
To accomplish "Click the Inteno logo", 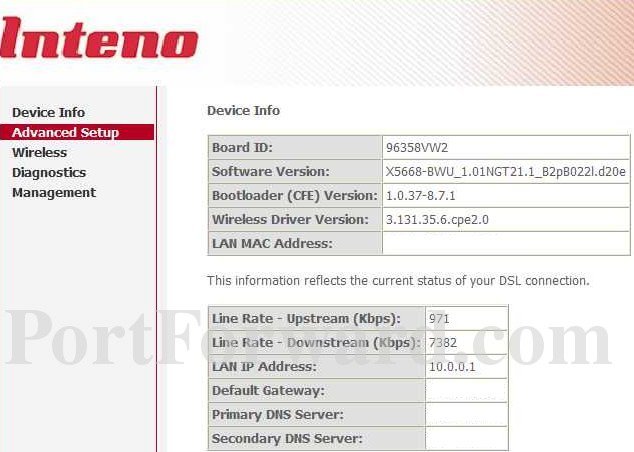I will coord(99,37).
